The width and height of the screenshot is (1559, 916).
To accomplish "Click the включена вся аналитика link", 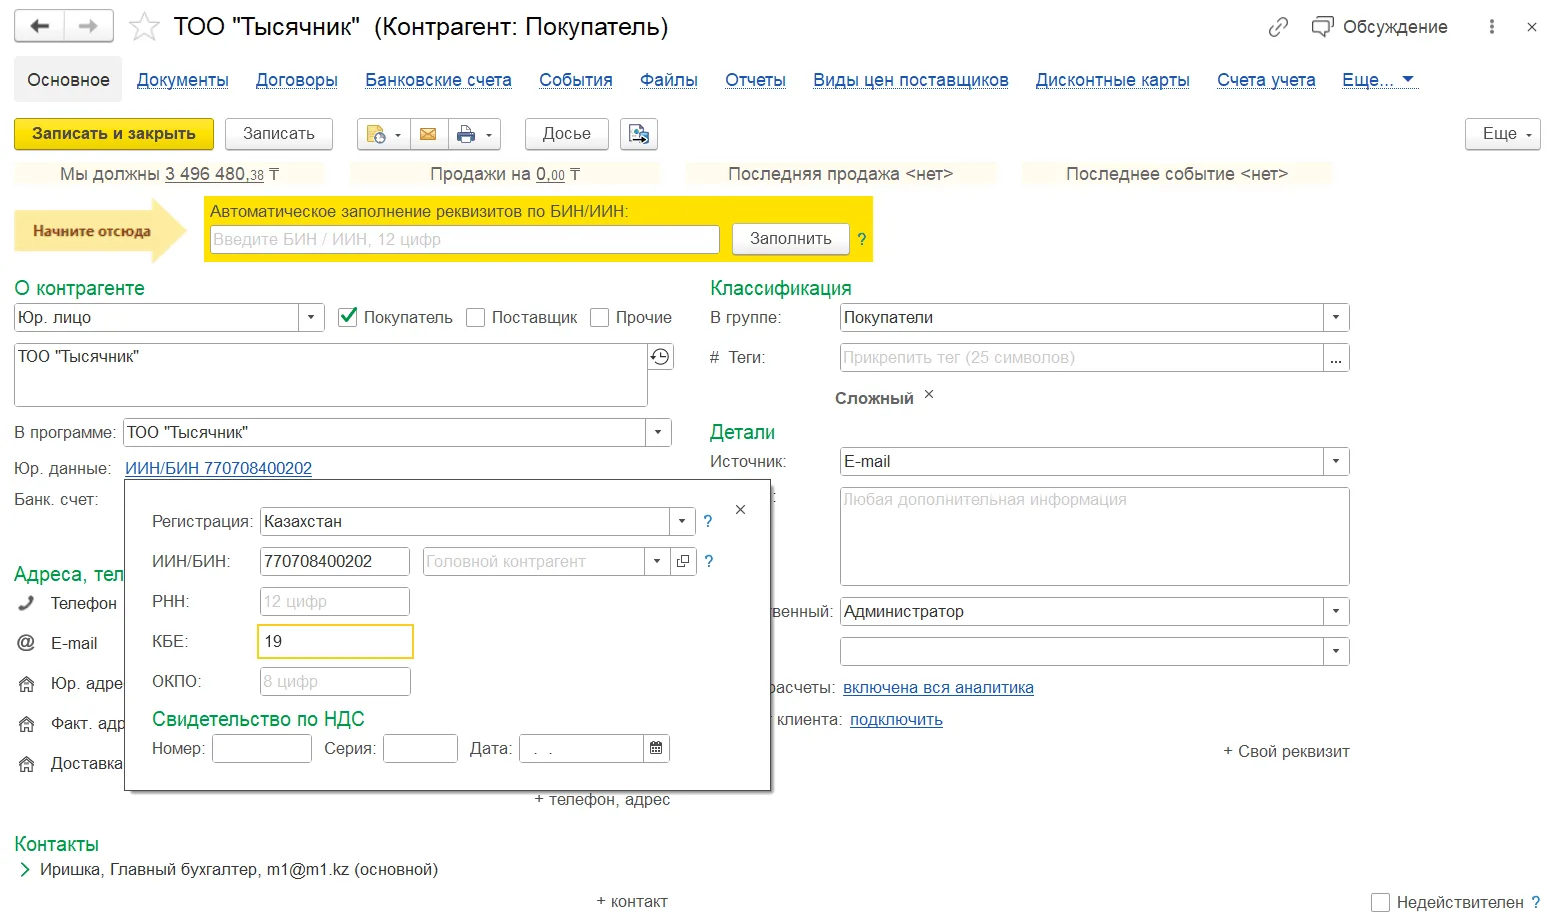I will pyautogui.click(x=938, y=688).
